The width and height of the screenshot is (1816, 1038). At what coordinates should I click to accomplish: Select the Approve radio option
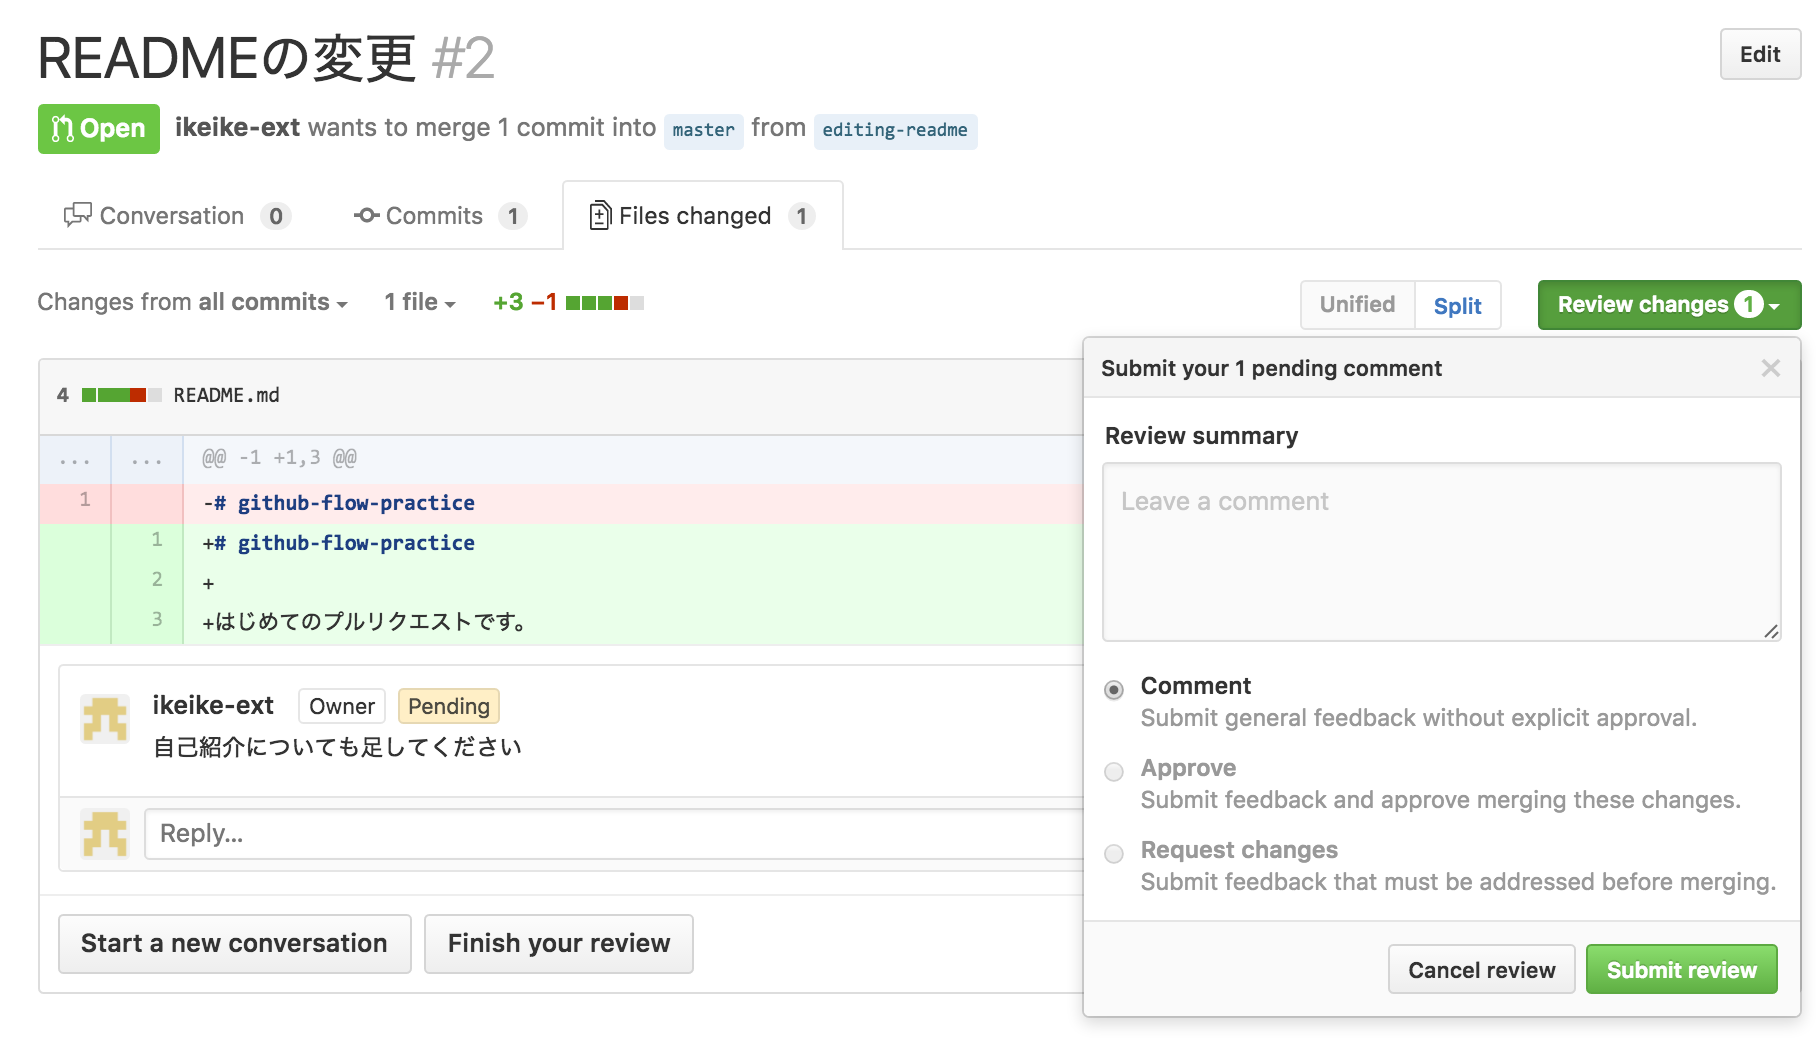click(1114, 772)
